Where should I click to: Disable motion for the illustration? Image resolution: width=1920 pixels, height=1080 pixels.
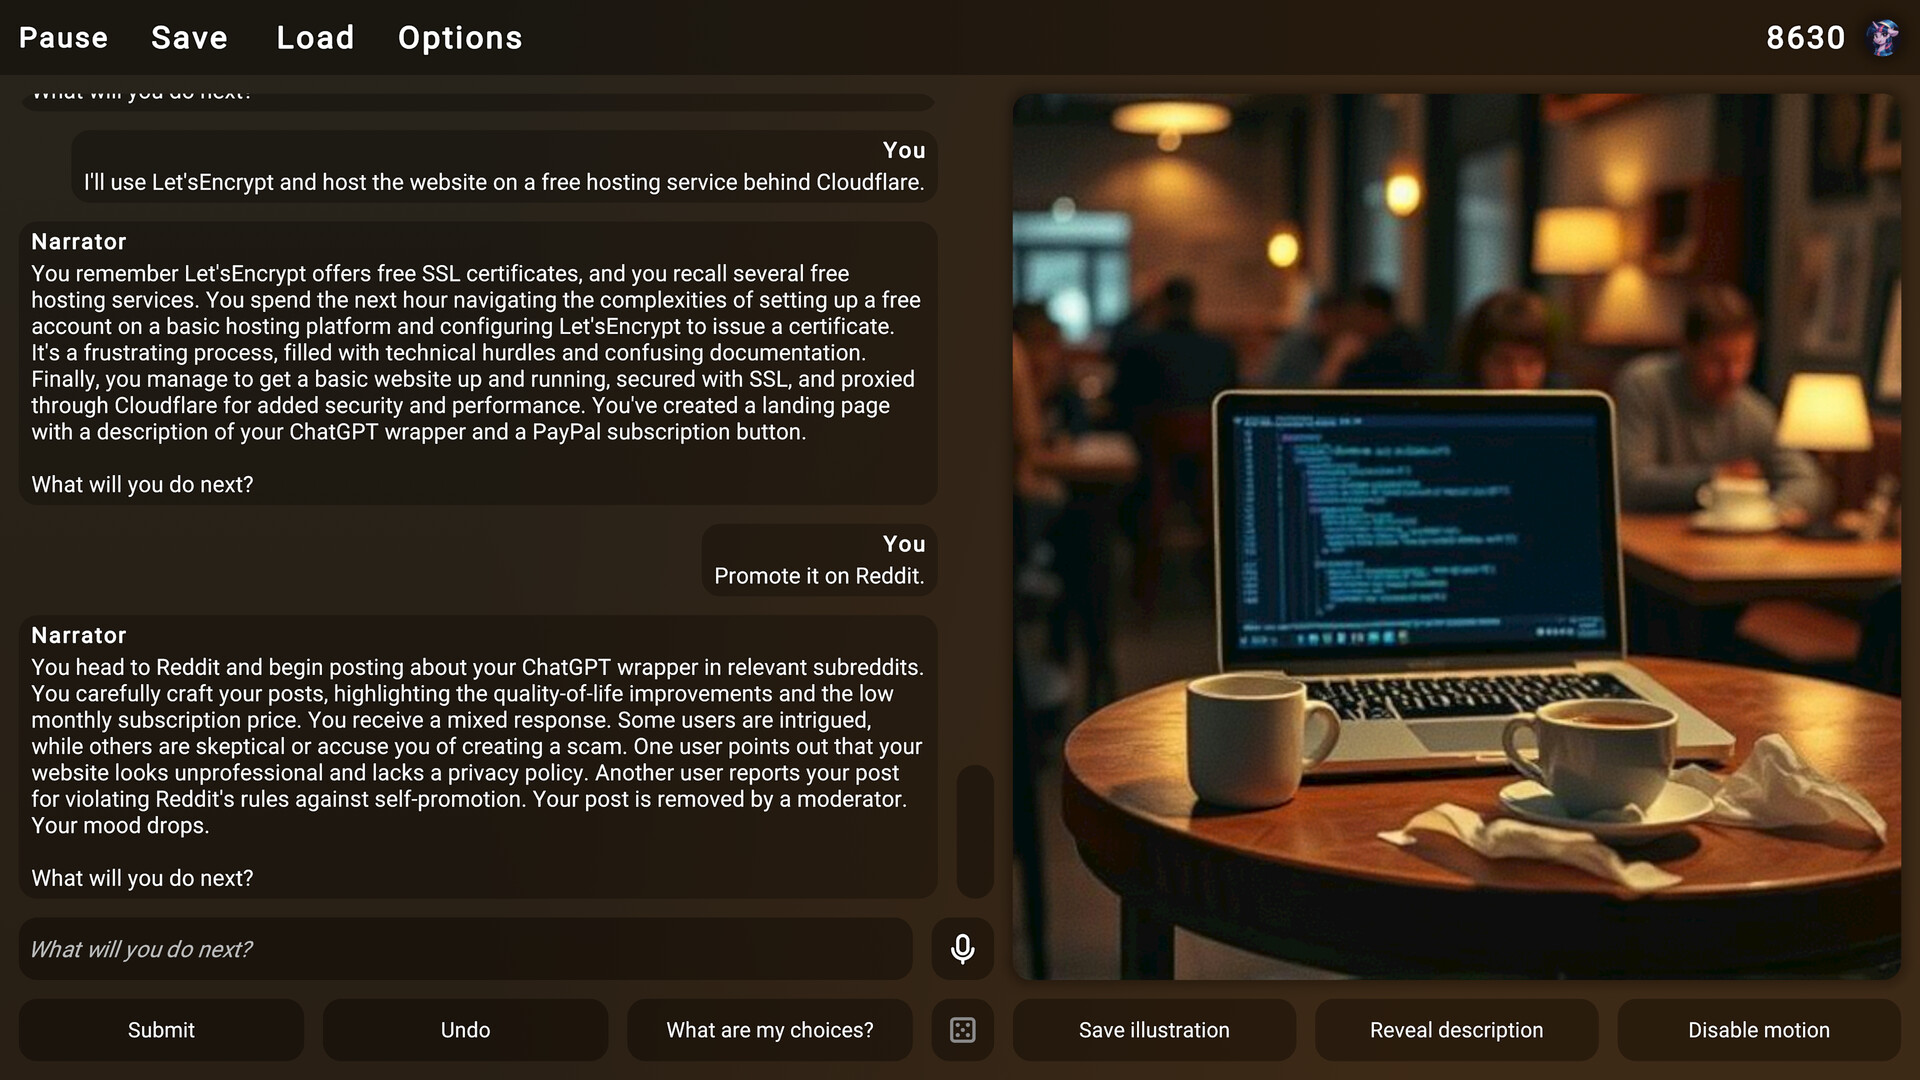(x=1758, y=1029)
